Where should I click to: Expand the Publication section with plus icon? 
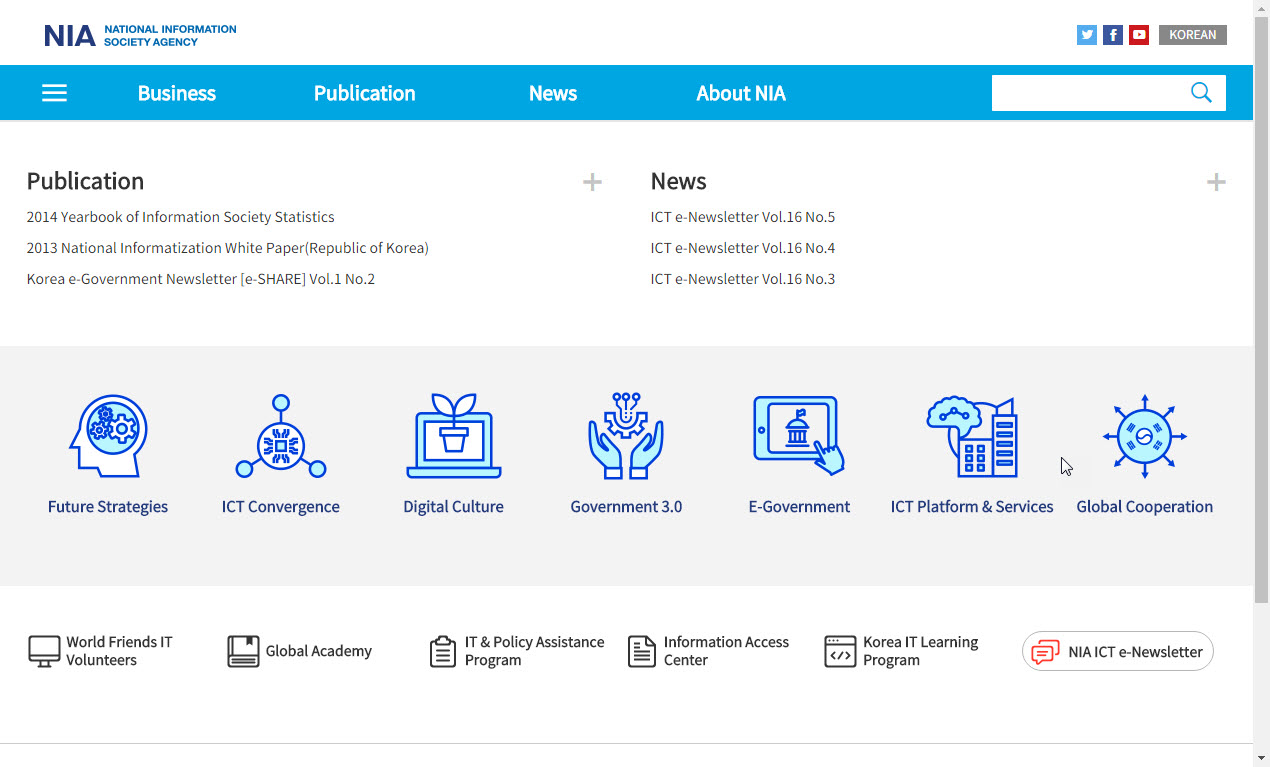[592, 182]
